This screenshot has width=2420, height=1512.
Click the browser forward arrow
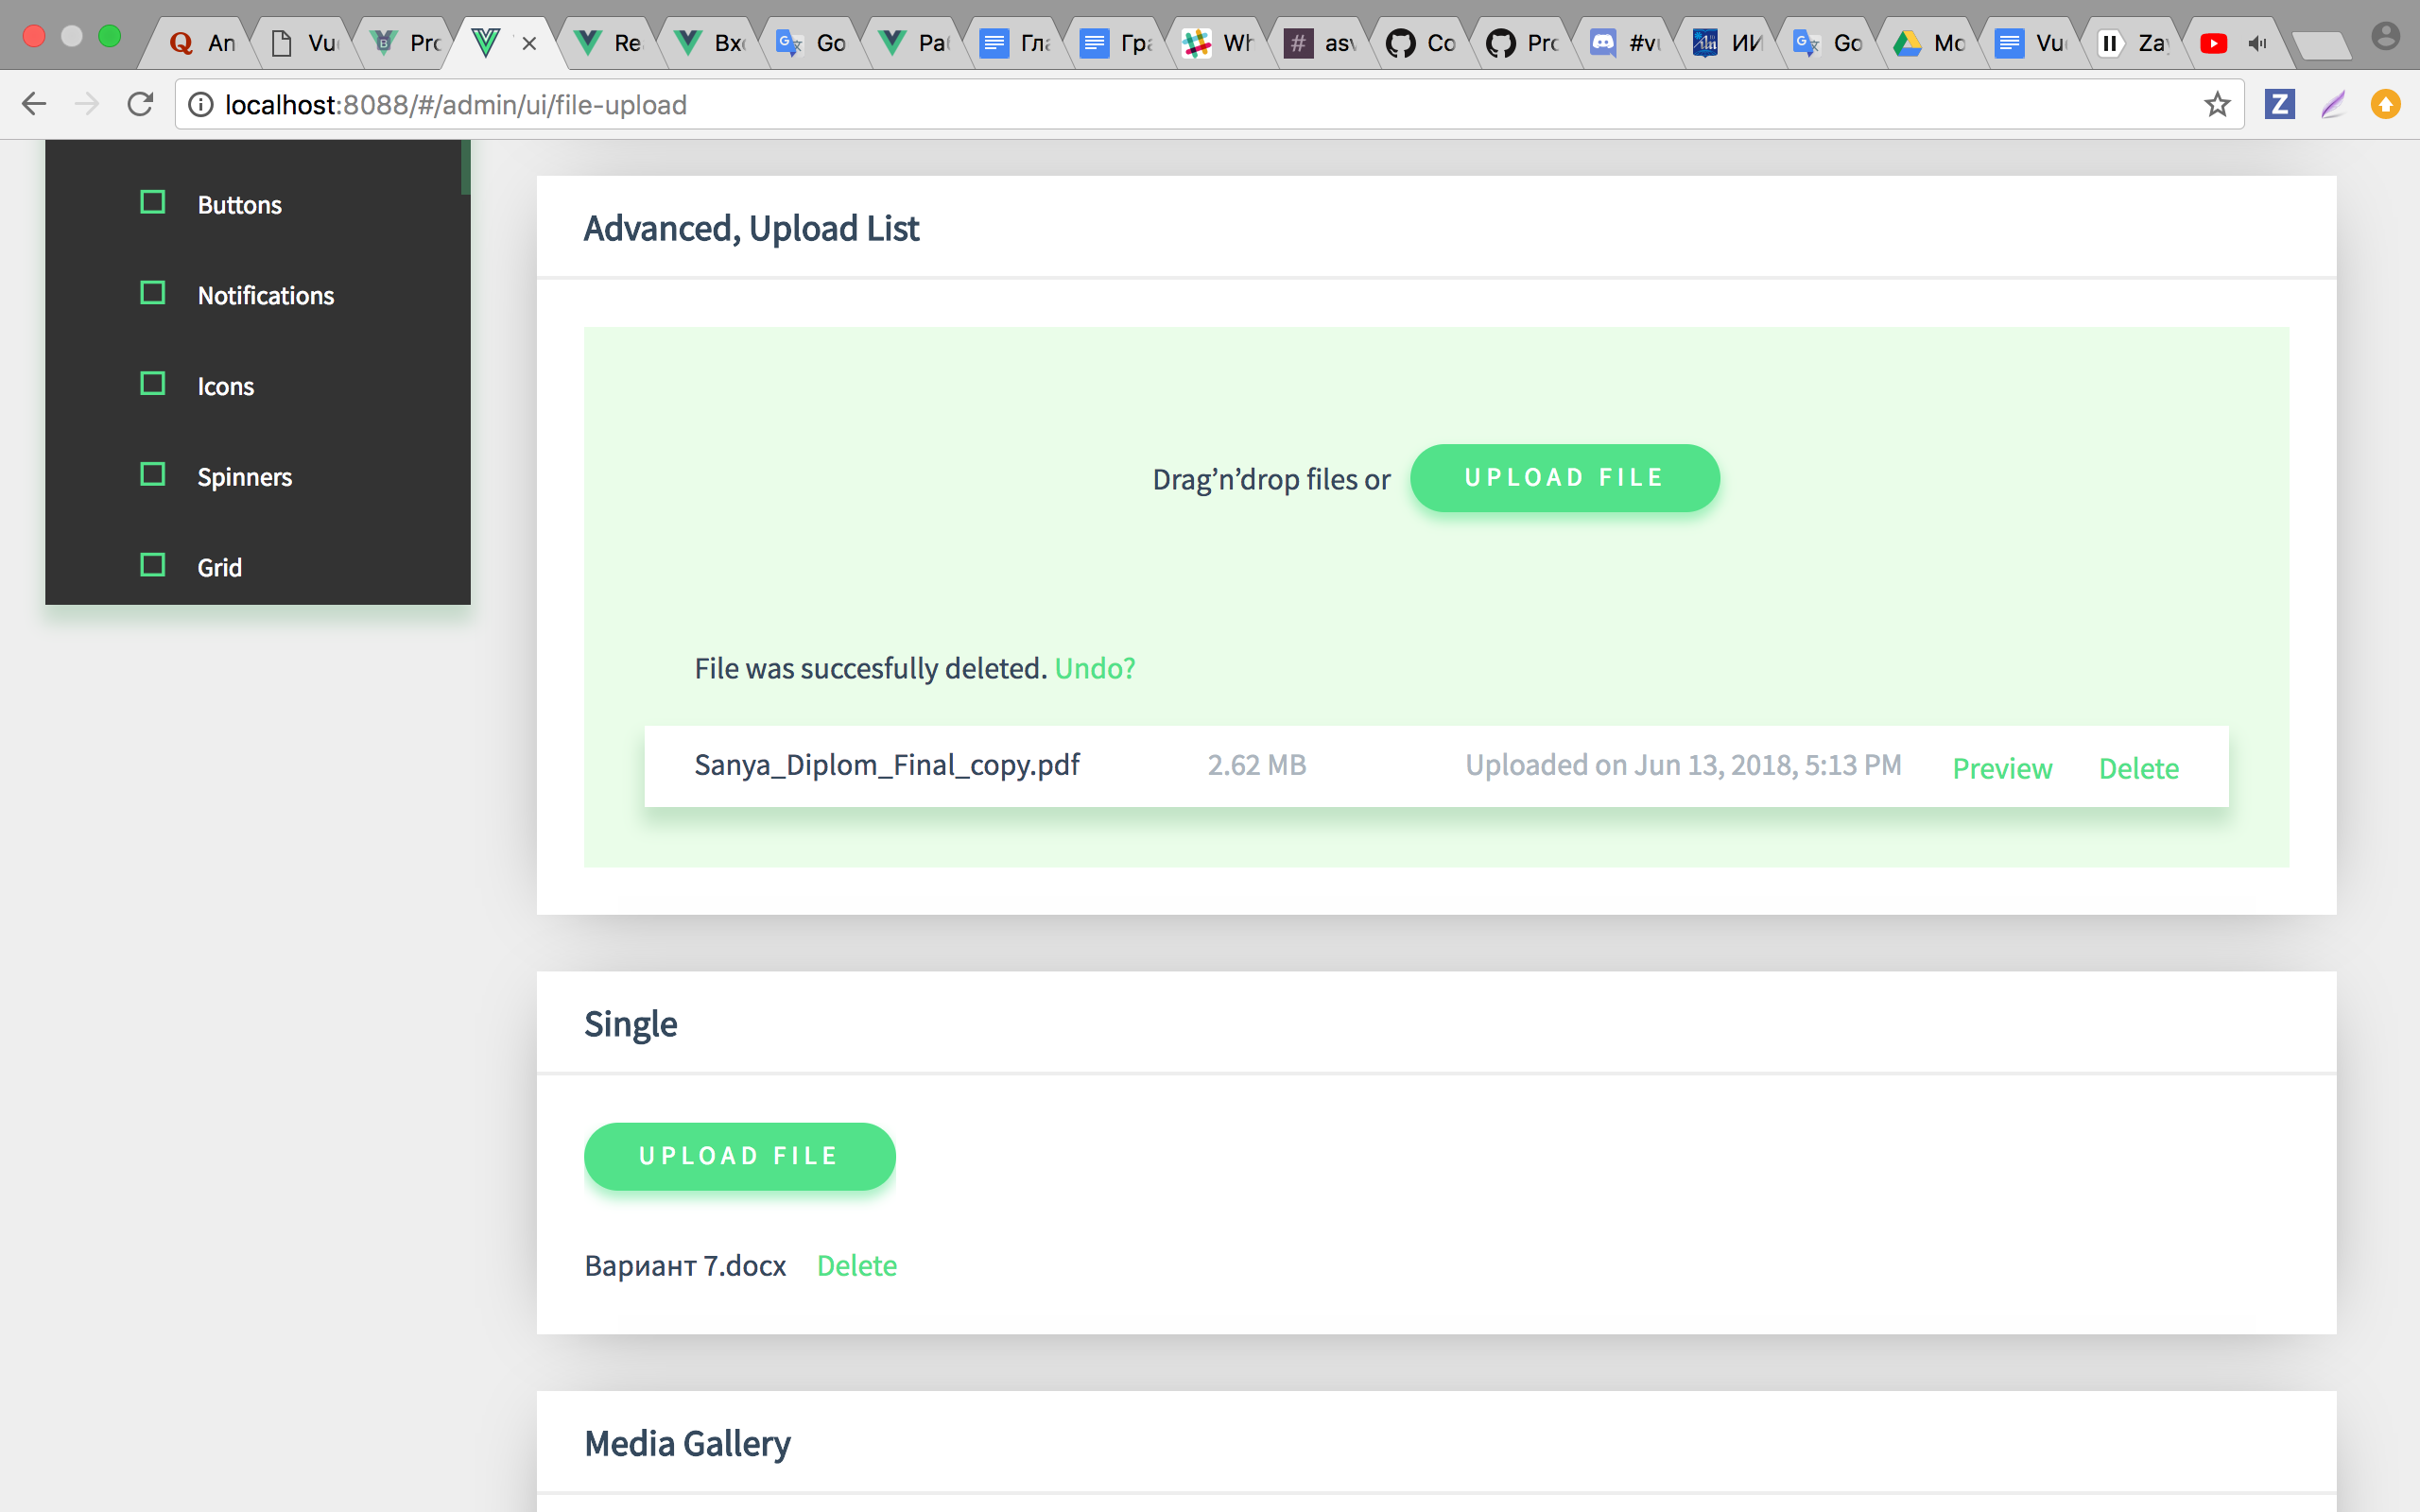tap(88, 104)
